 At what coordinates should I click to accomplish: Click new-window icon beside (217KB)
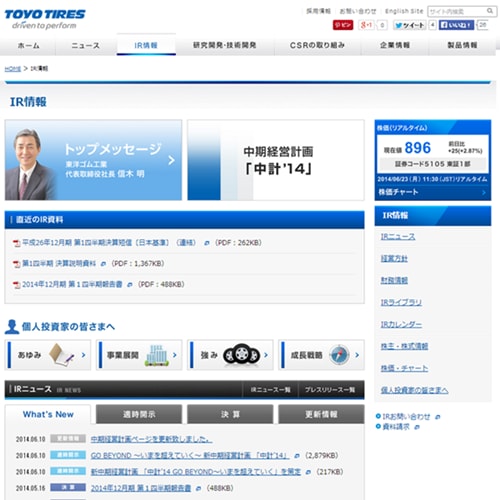coord(308,472)
